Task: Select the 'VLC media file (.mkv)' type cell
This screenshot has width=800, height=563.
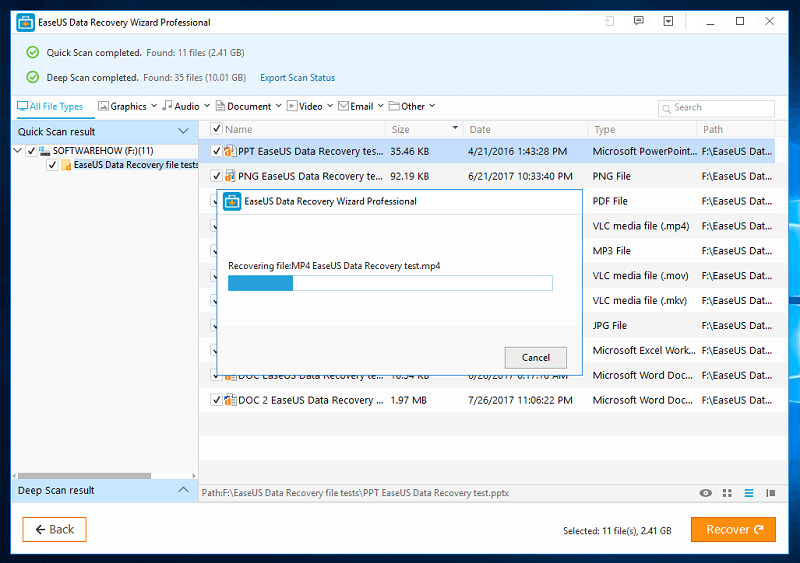Action: pyautogui.click(x=639, y=300)
